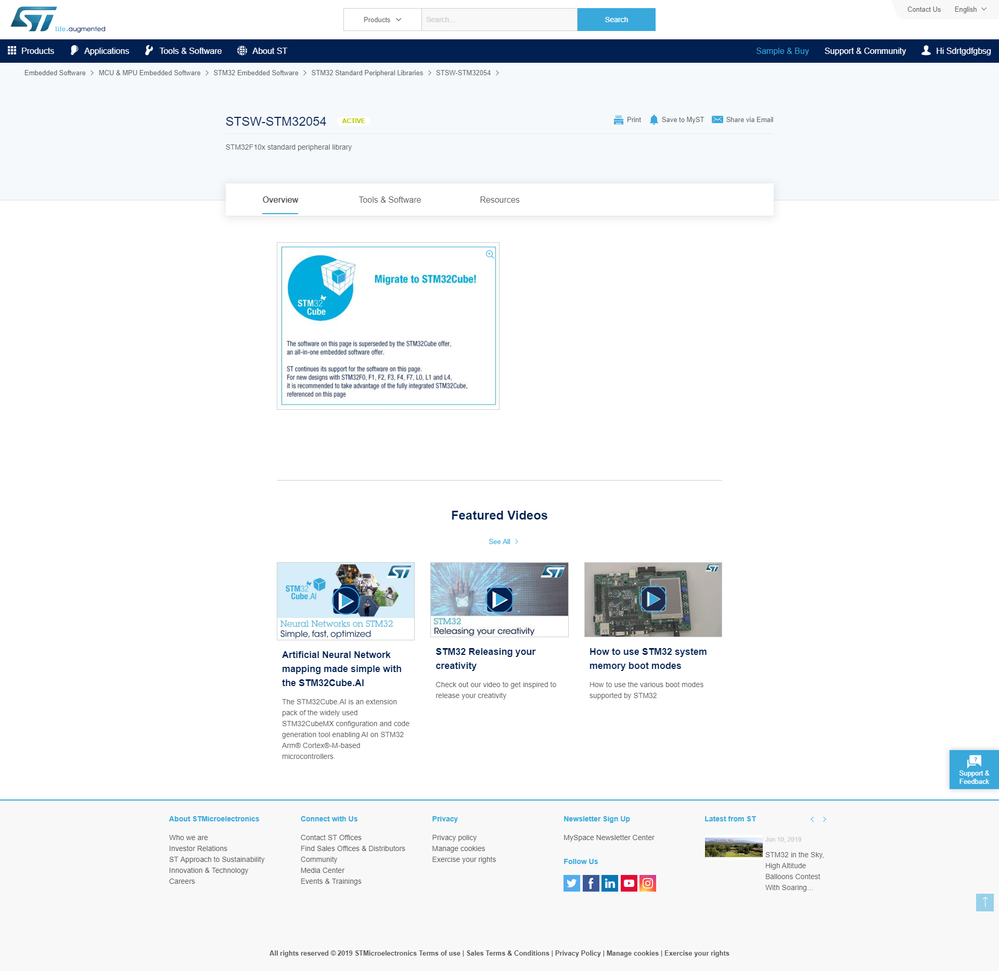This screenshot has height=971, width=999.
Task: Show previous Latest from ST item
Action: 812,819
